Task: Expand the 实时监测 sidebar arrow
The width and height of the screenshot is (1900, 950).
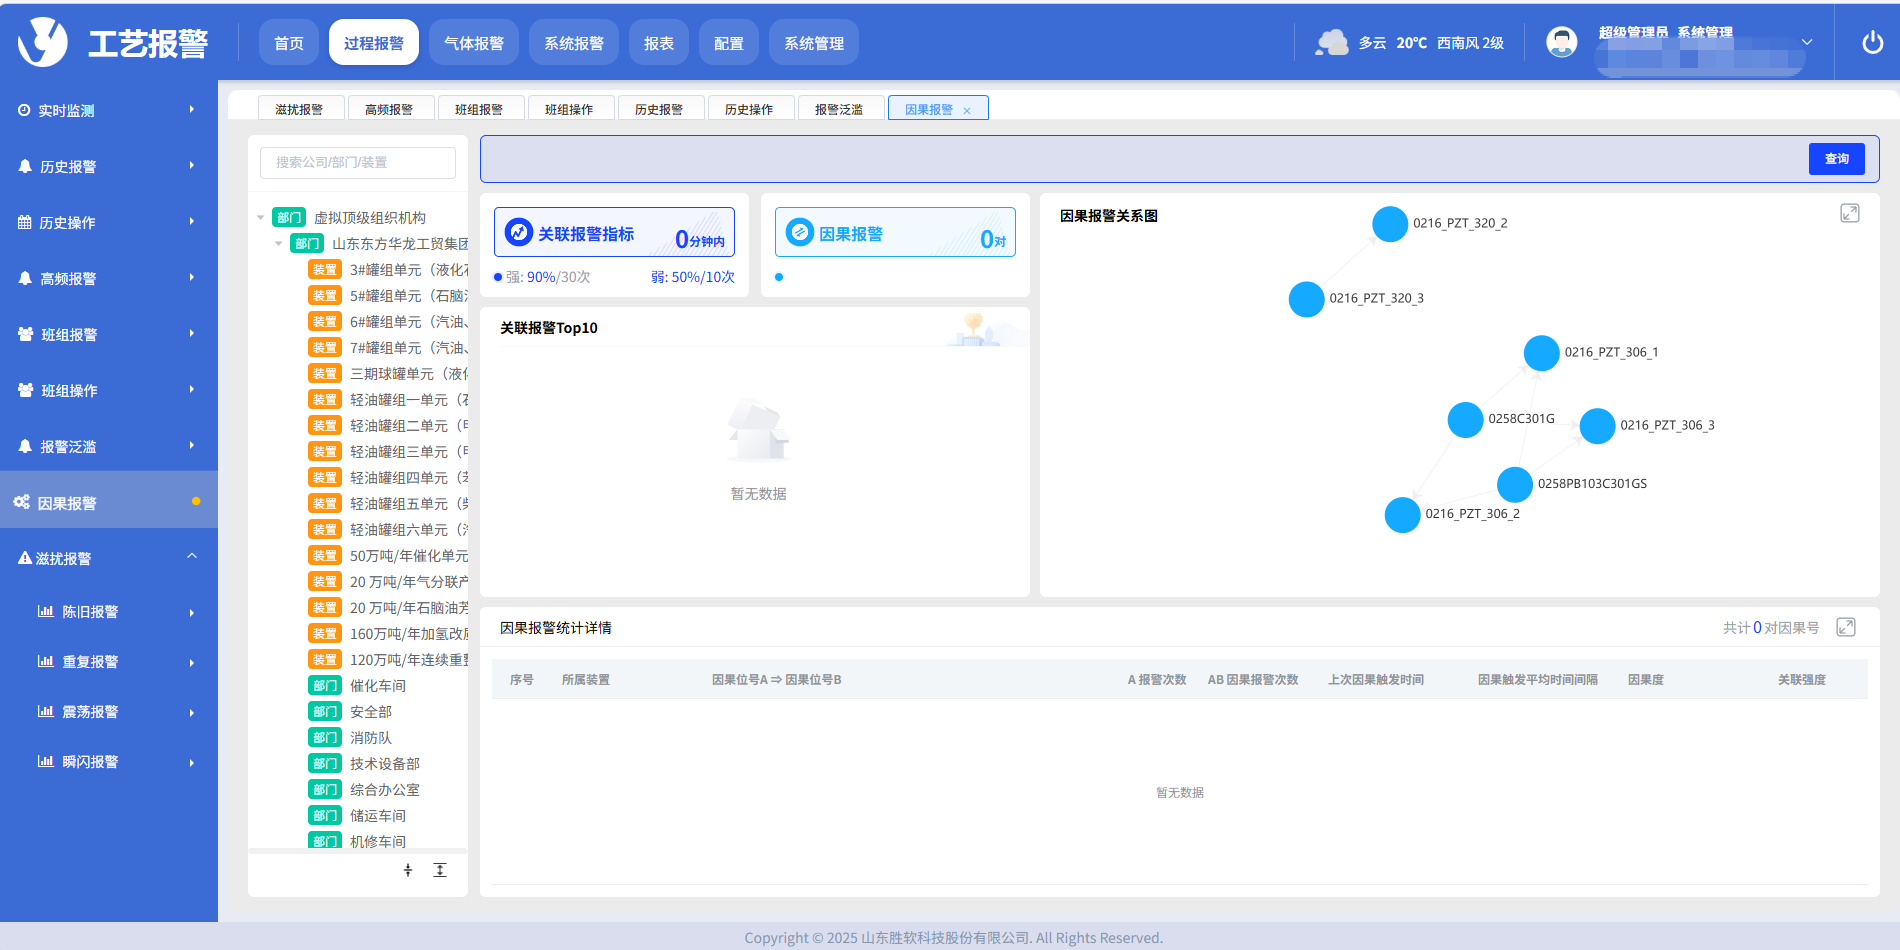Action: pyautogui.click(x=191, y=110)
